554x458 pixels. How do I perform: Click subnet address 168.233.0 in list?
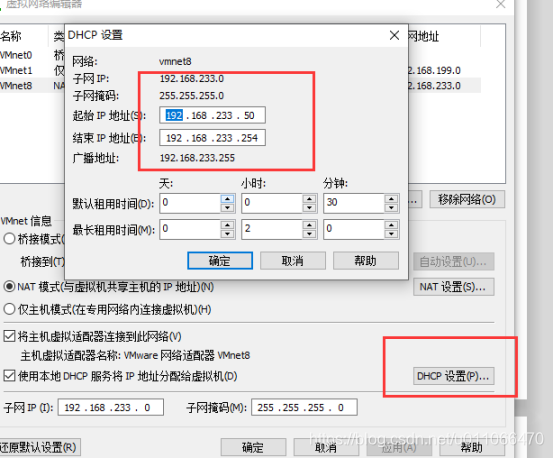point(435,86)
